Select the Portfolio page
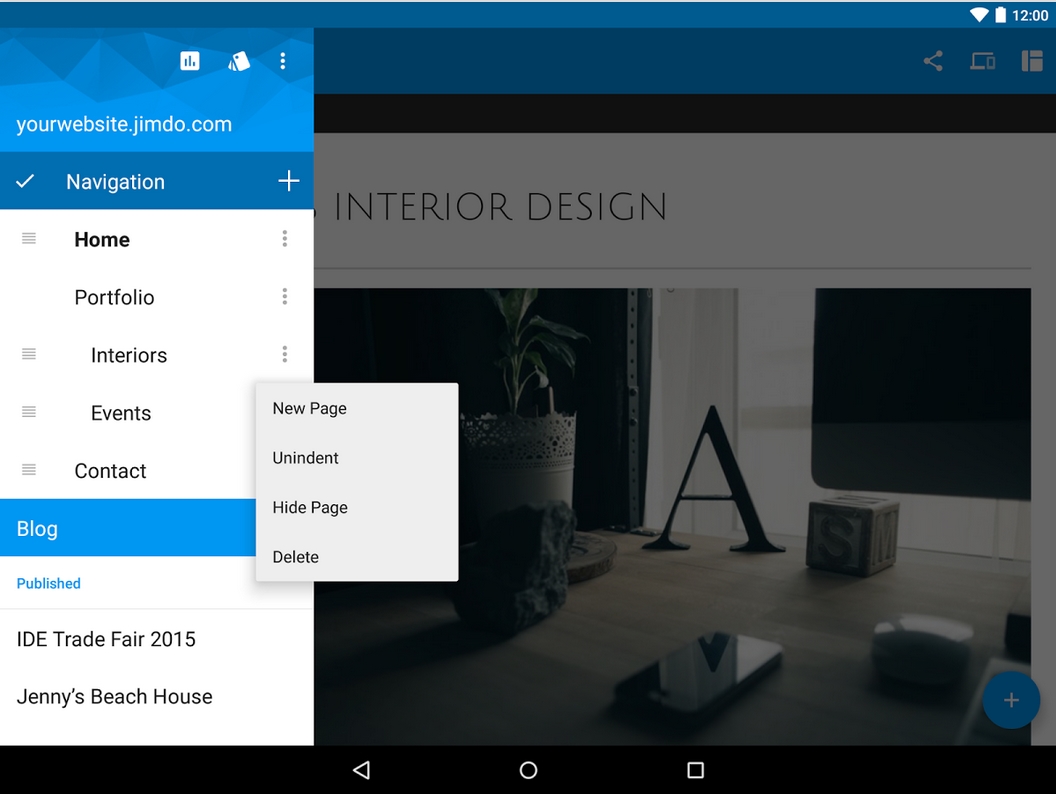 click(x=114, y=297)
